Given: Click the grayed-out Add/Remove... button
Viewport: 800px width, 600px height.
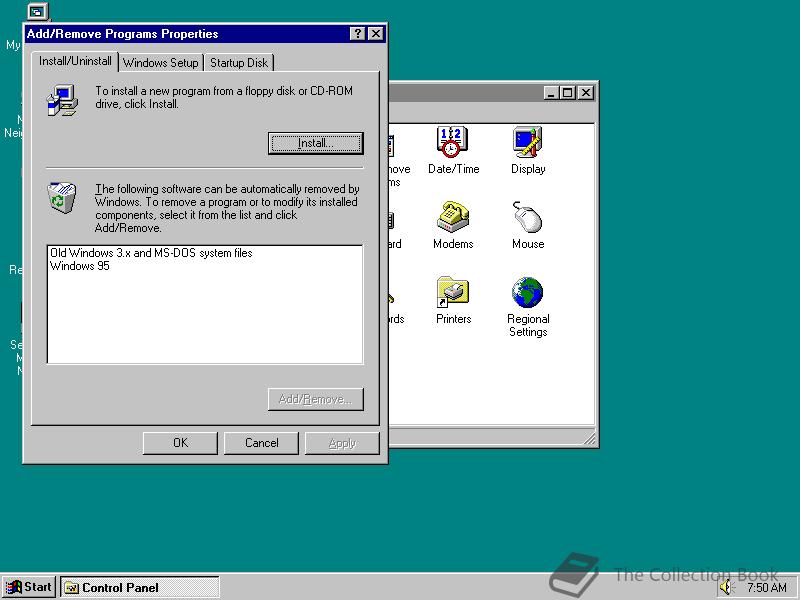Looking at the screenshot, I should pyautogui.click(x=316, y=399).
